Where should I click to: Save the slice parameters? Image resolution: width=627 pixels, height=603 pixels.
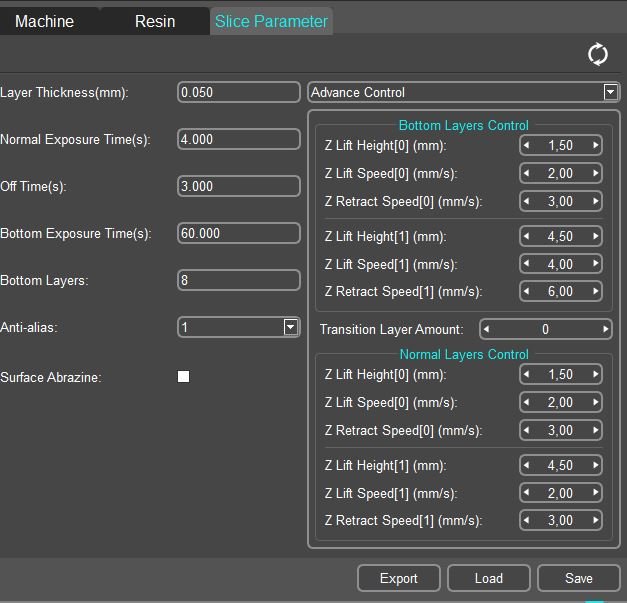tap(578, 578)
